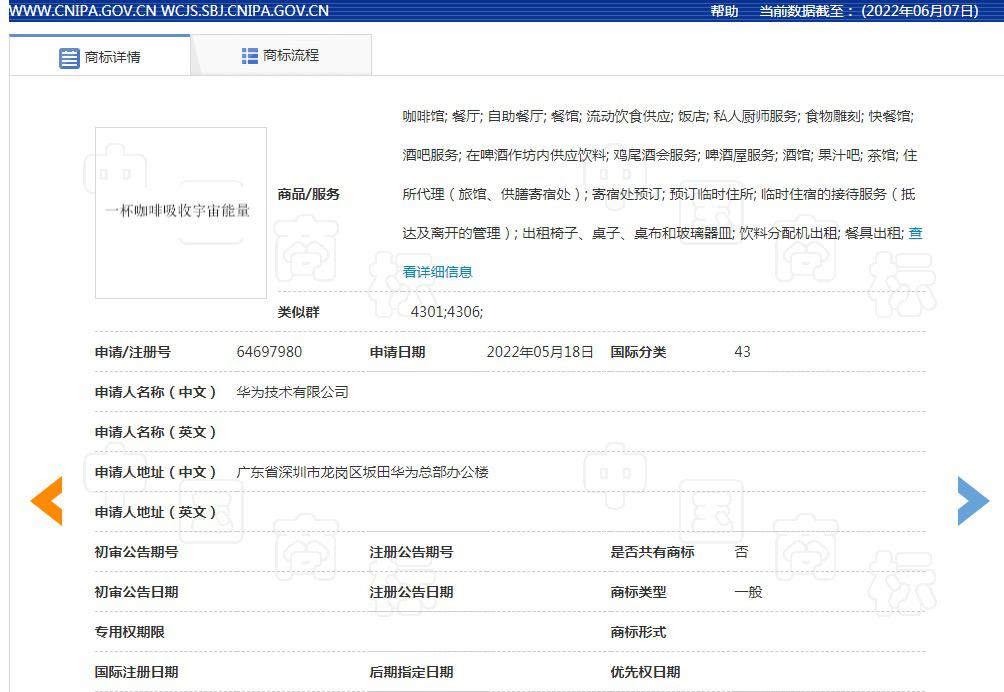Click the 商标详情 document icon
The height and width of the screenshot is (692, 1004).
point(69,58)
